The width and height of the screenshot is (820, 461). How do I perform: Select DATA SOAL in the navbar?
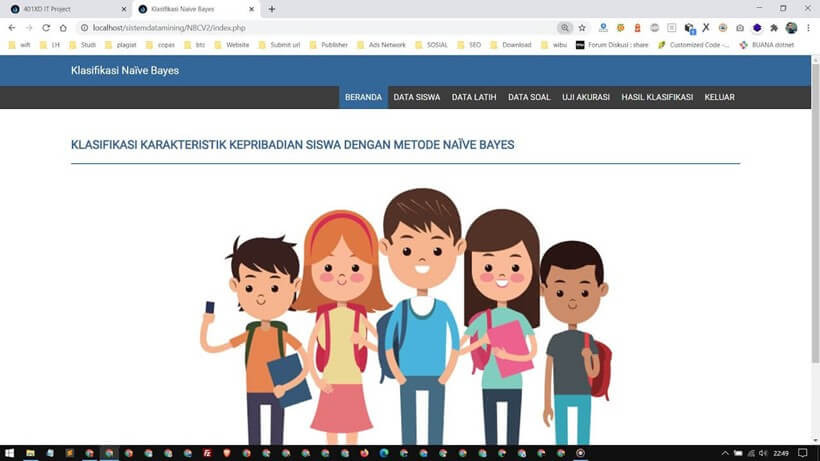(x=529, y=97)
